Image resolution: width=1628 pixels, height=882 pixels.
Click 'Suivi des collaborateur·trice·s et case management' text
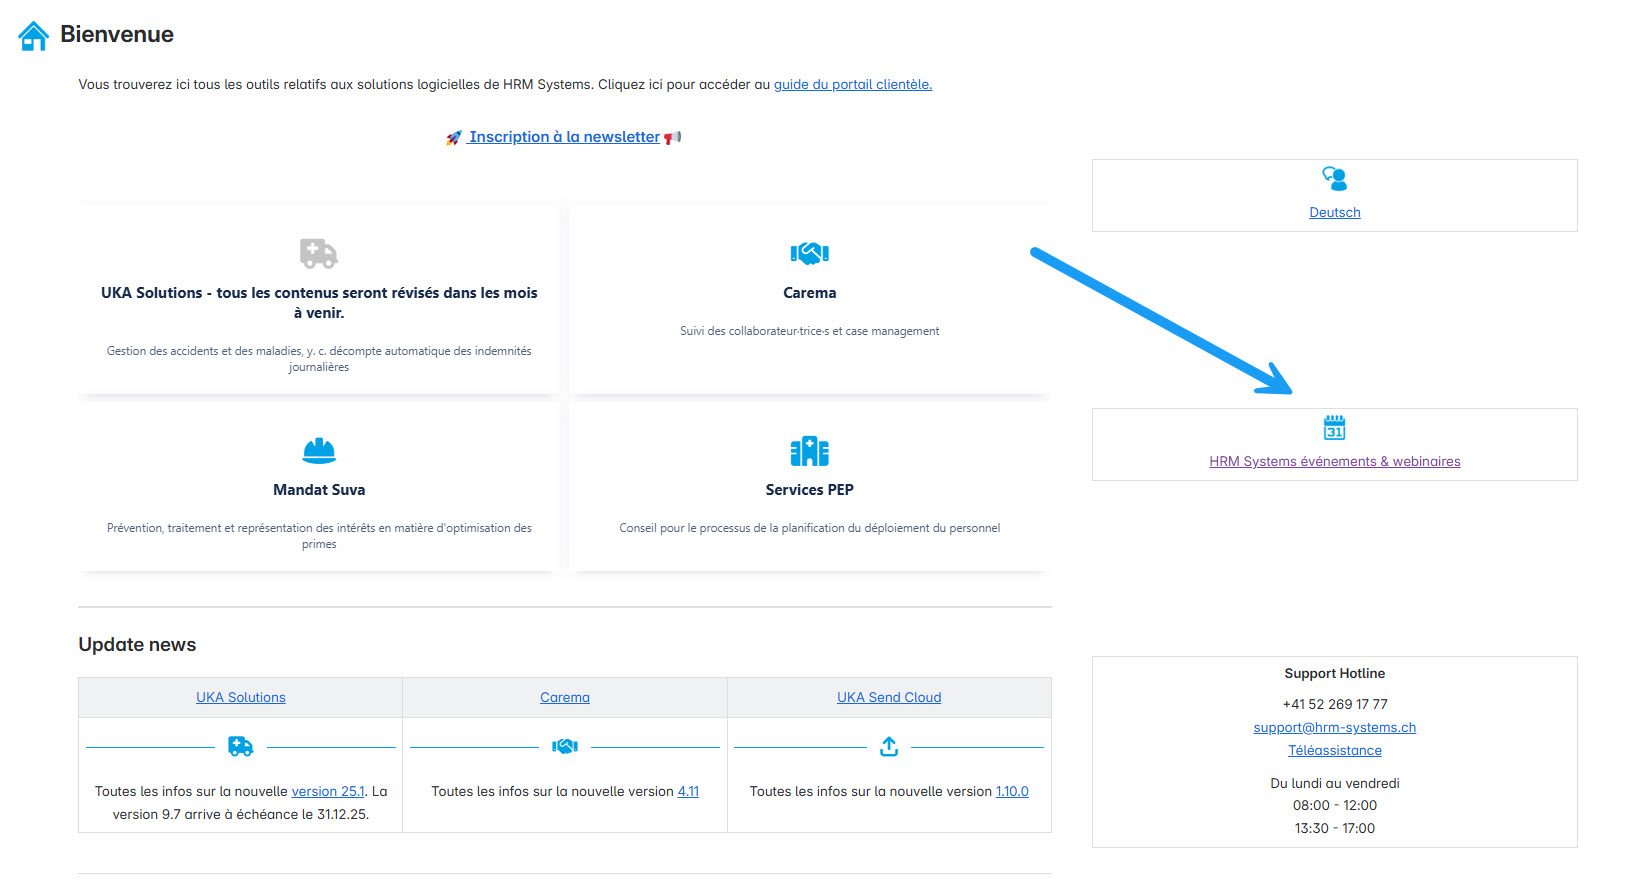(809, 331)
